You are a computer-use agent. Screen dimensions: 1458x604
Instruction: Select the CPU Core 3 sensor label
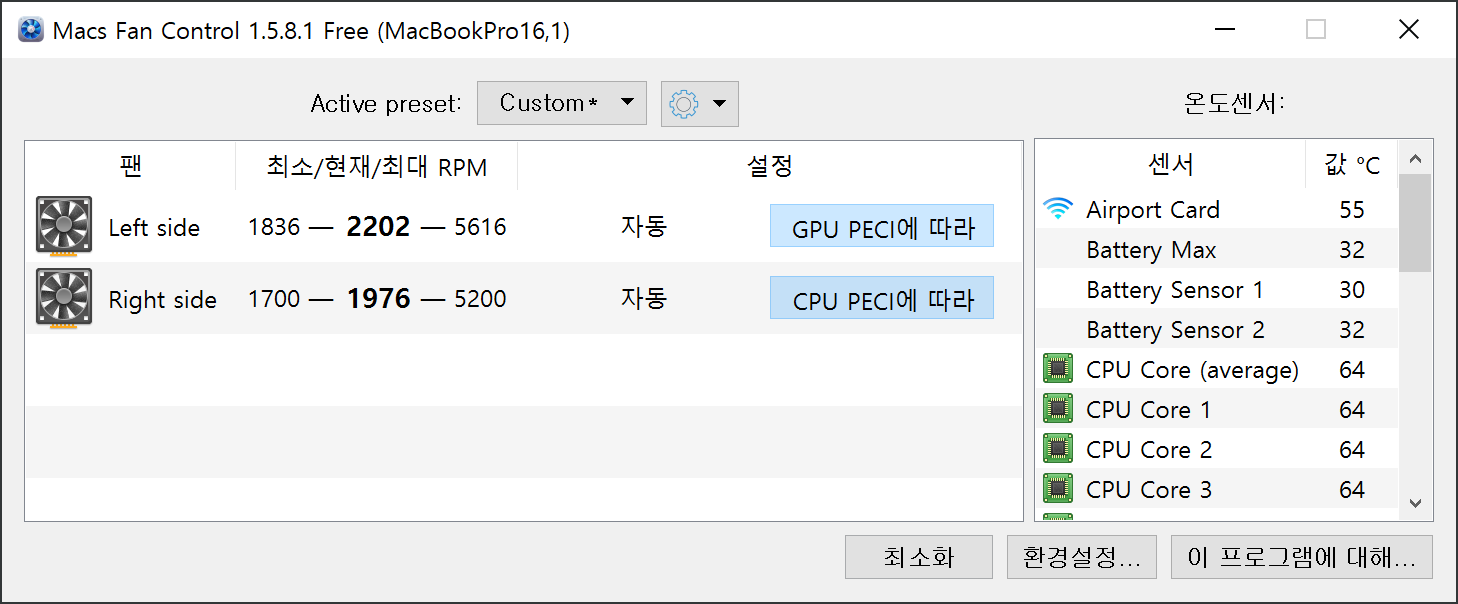[1149, 490]
